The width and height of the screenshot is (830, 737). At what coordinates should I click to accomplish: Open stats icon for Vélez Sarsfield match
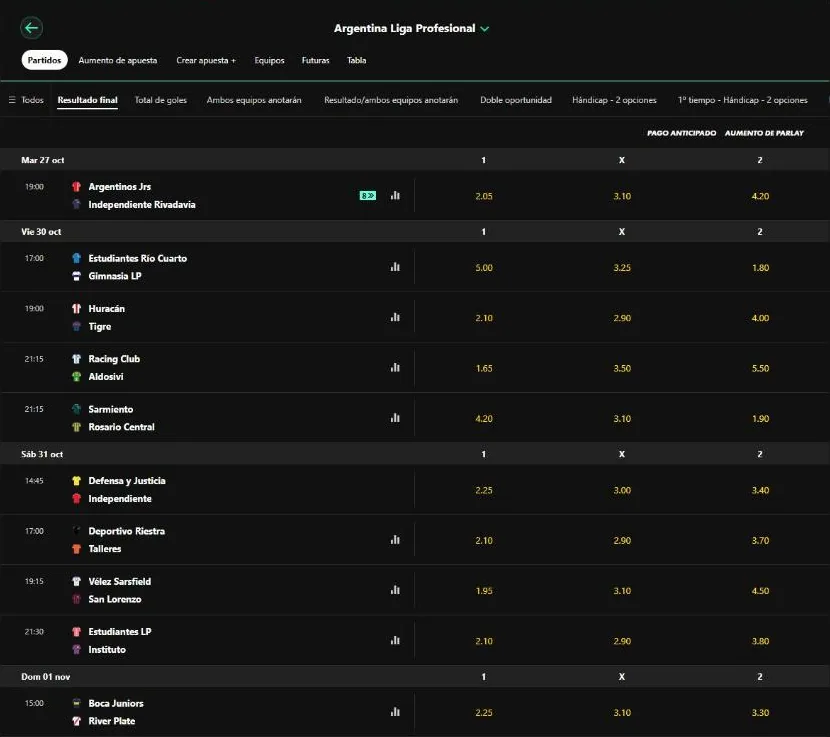coord(395,590)
